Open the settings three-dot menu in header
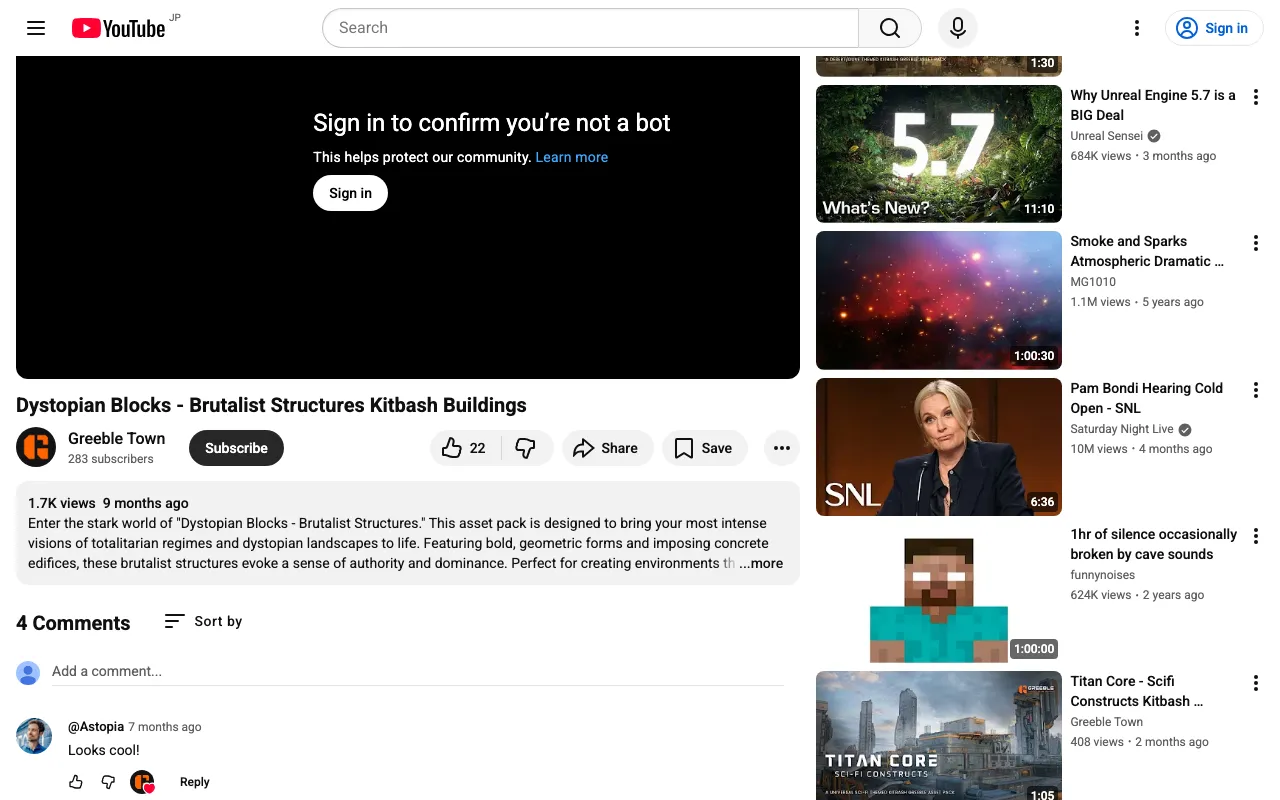 point(1136,28)
